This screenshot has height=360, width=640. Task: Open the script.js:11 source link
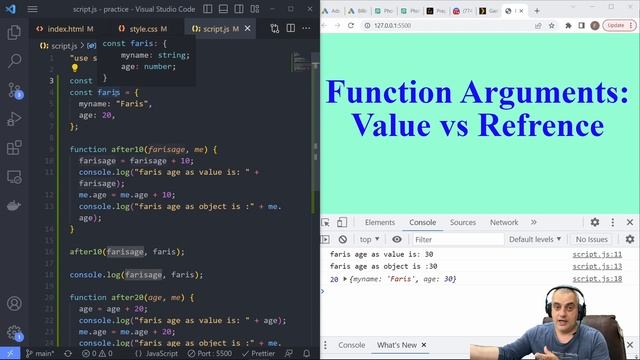[597, 254]
